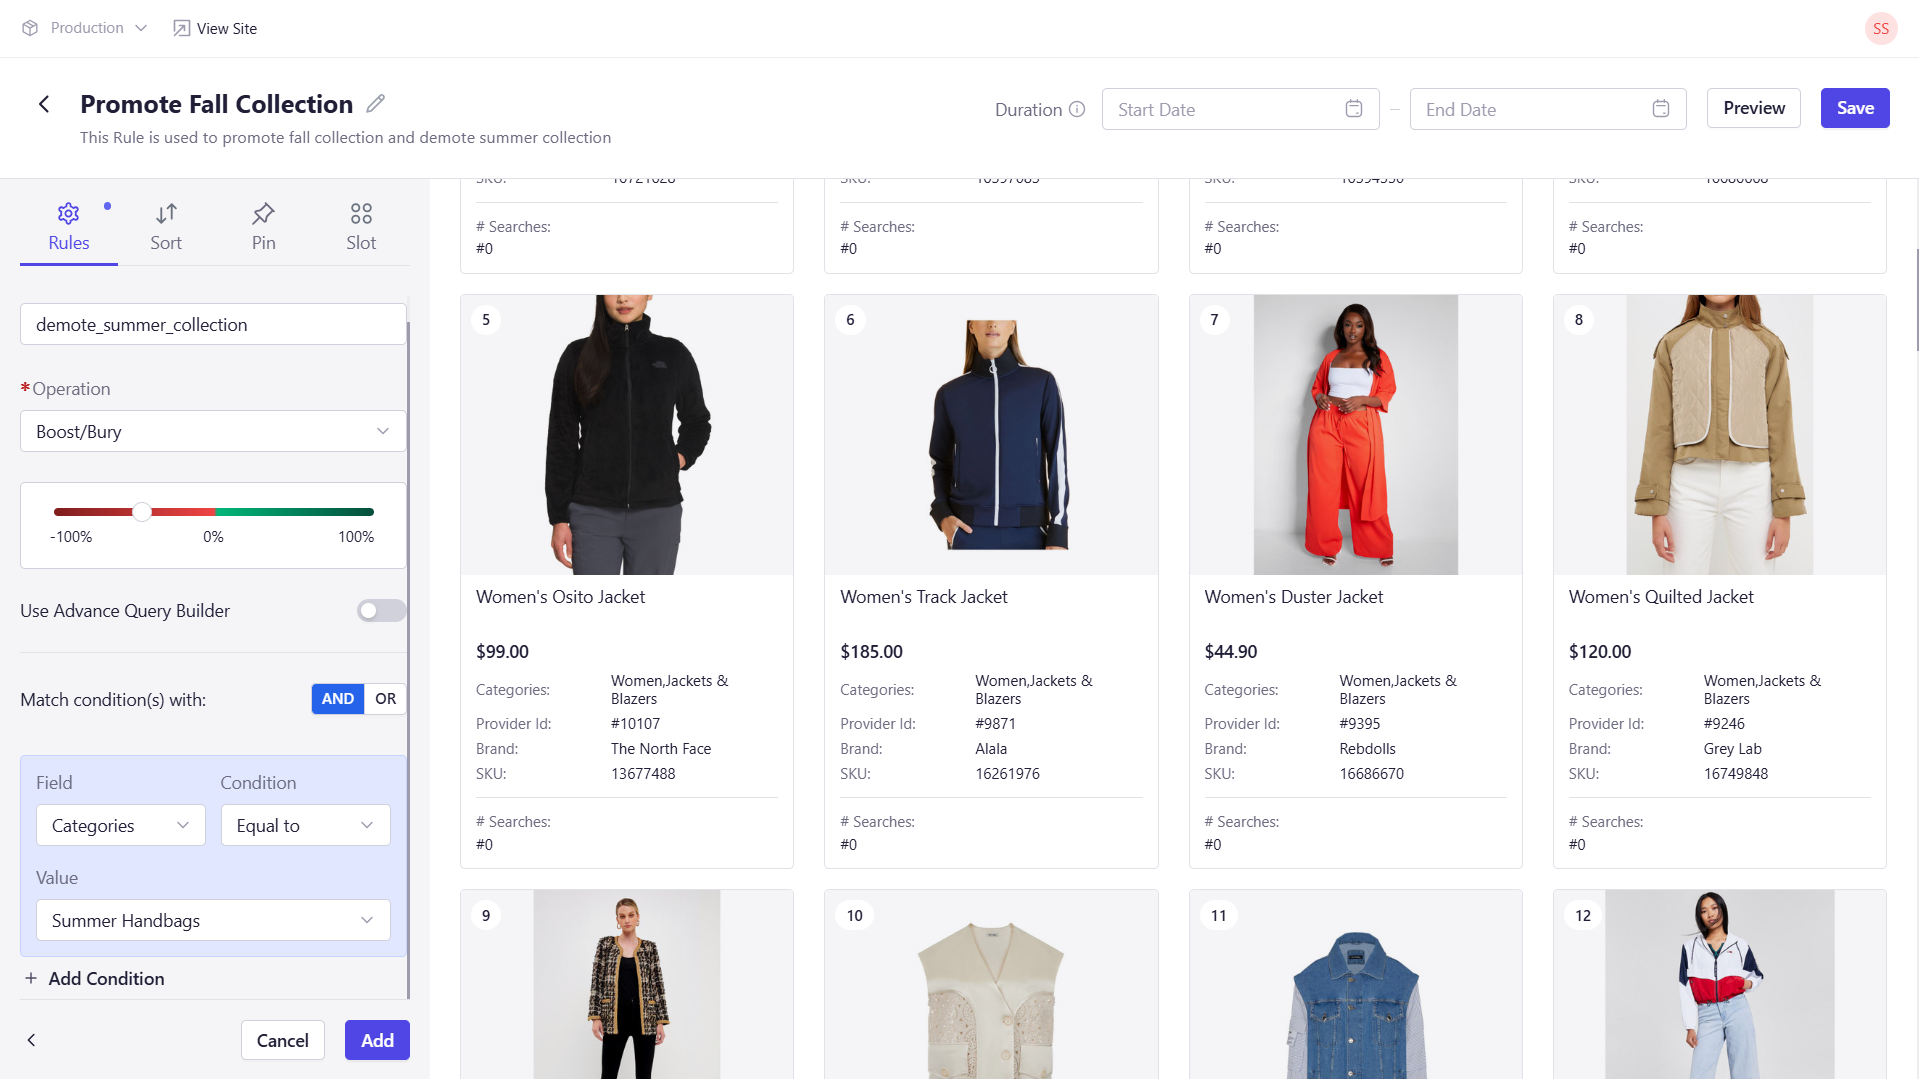
Task: Save the merchandising rule
Action: pyautogui.click(x=1855, y=108)
